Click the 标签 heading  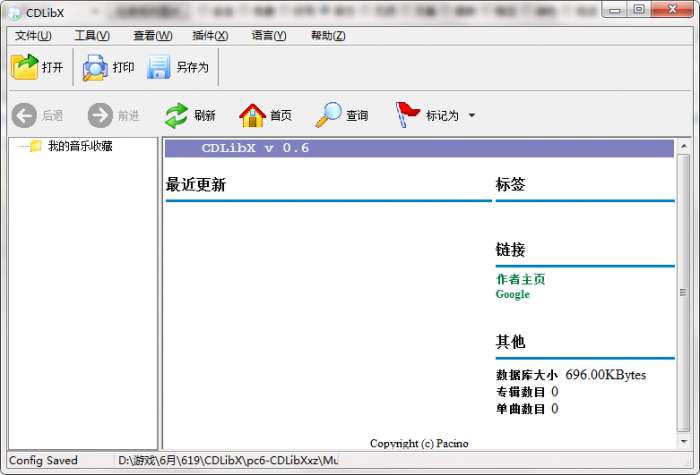coord(510,184)
